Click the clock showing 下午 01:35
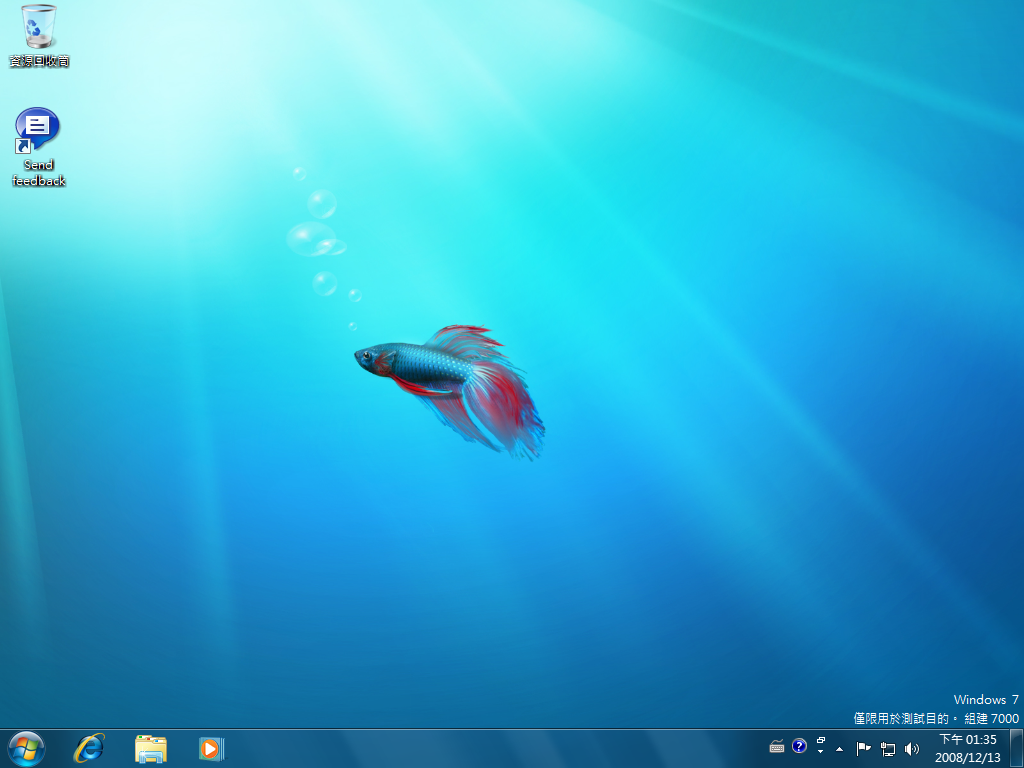The image size is (1024, 768). [967, 739]
